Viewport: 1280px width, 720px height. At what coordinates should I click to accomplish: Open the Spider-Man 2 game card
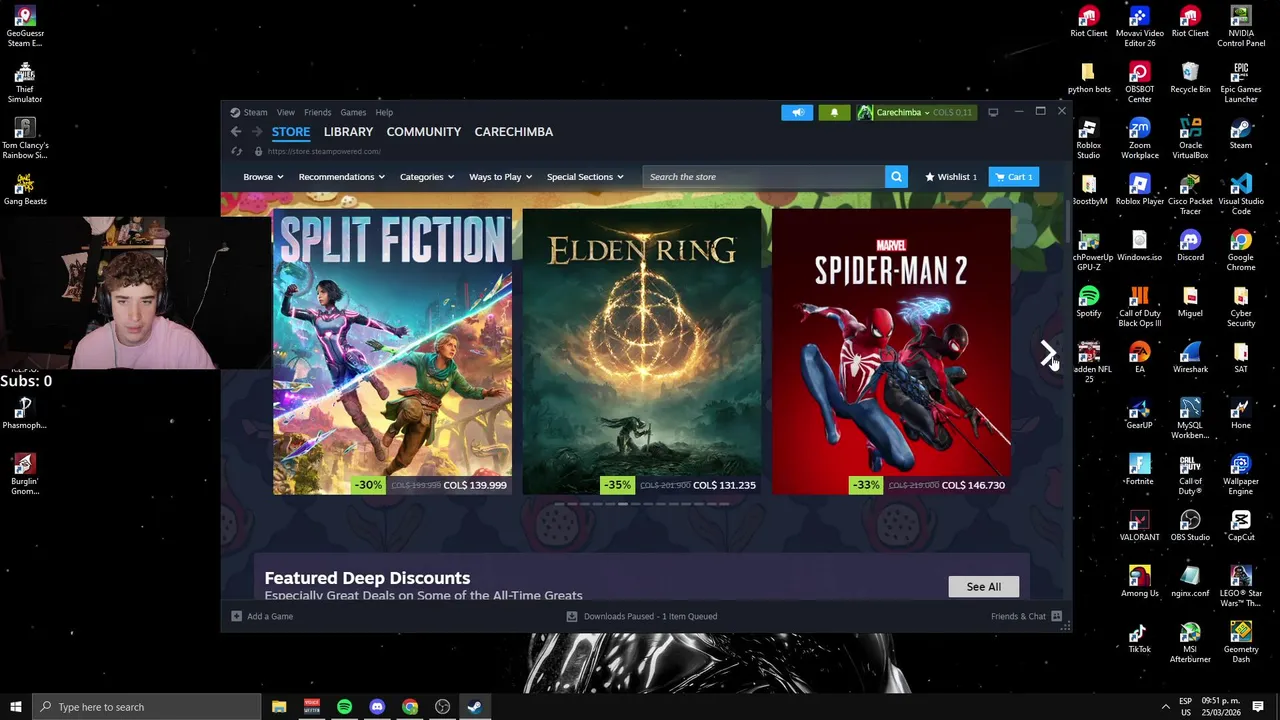[x=891, y=352]
